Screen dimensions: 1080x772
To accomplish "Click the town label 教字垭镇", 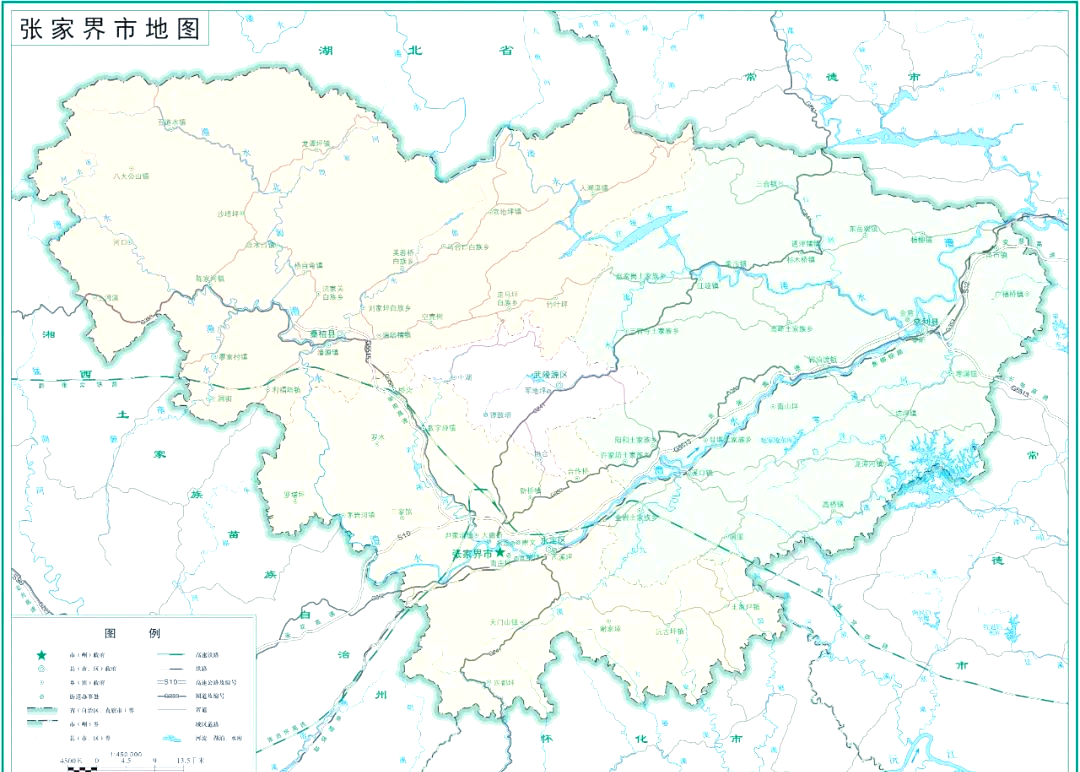I will (442, 428).
